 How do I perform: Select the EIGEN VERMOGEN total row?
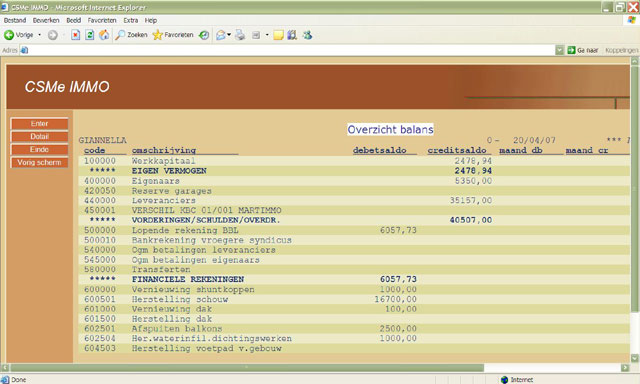[x=354, y=171]
